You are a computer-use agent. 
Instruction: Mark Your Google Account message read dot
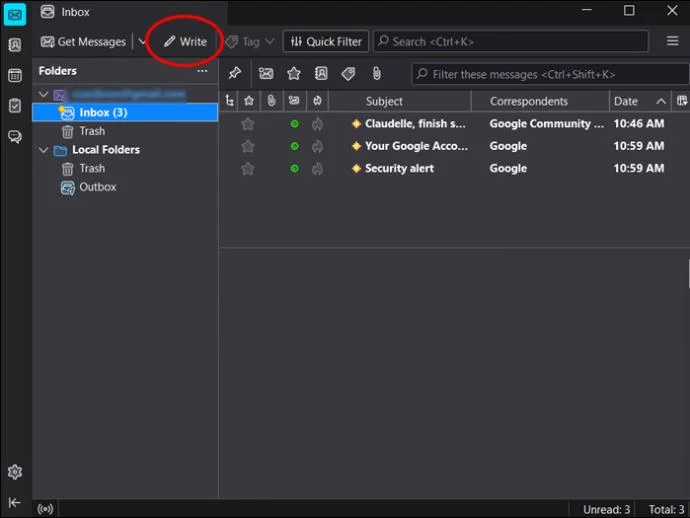294,146
